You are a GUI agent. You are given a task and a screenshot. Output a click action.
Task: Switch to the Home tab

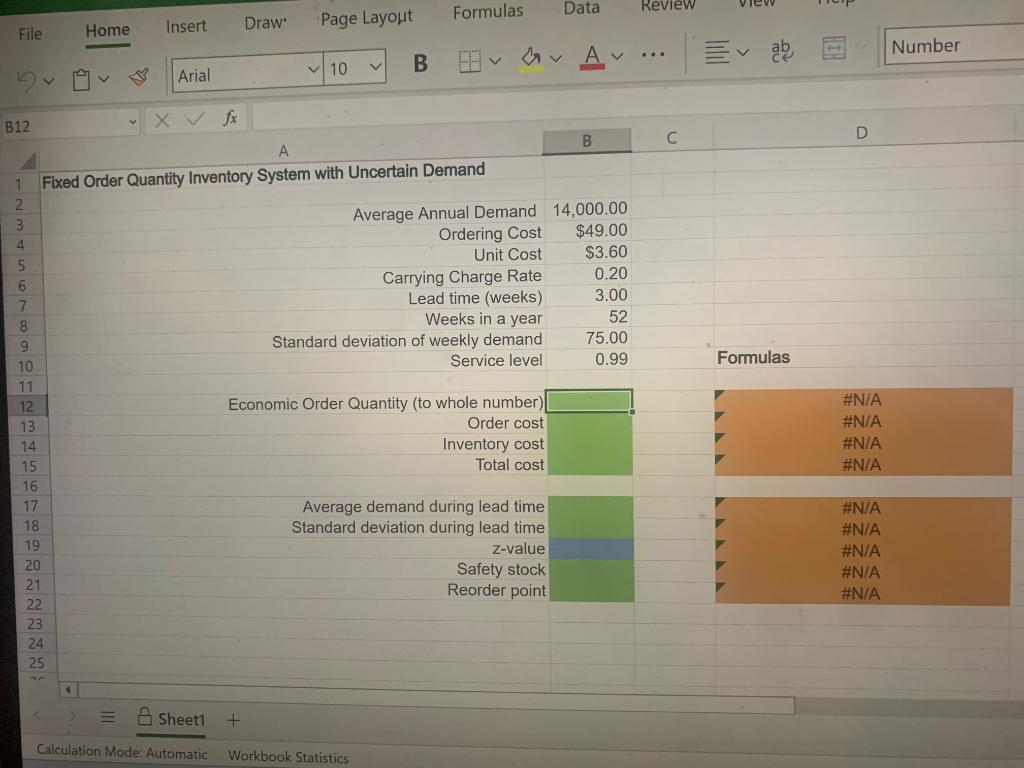(108, 30)
